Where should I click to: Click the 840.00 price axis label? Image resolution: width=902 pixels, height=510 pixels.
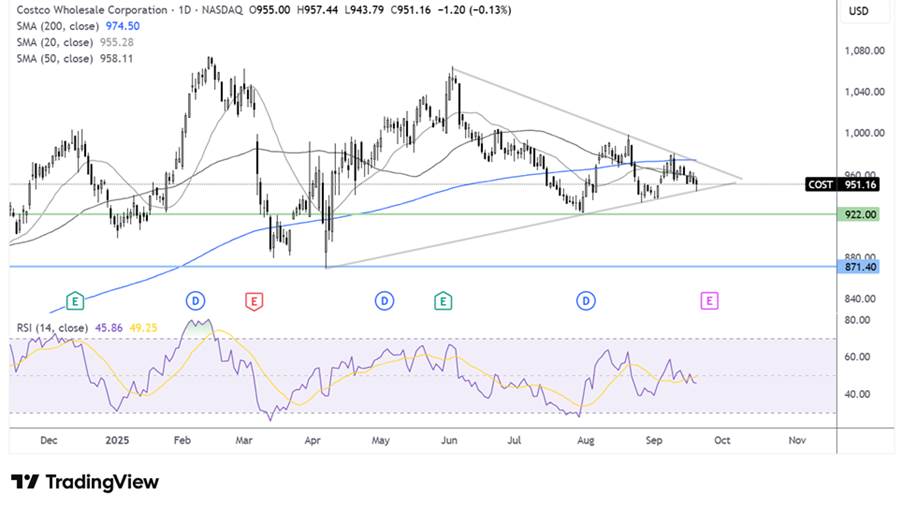(860, 299)
